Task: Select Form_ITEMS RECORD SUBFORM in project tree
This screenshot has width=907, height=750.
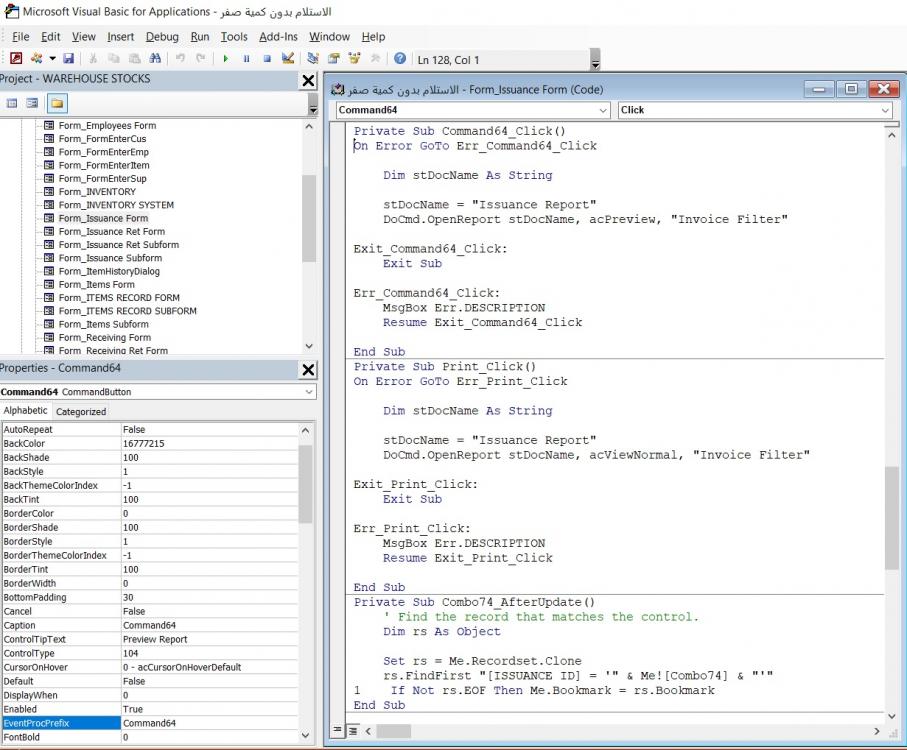Action: 127,311
